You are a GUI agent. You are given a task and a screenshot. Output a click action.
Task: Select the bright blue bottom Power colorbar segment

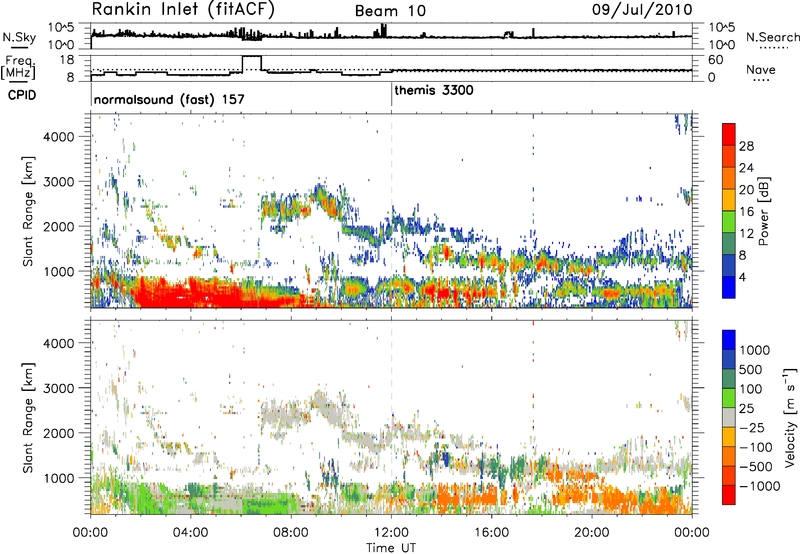pyautogui.click(x=729, y=287)
